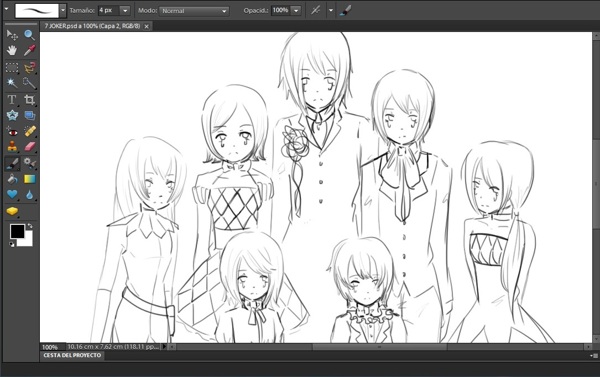Select the Paint Bucket tool
The height and width of the screenshot is (377, 600).
12,179
